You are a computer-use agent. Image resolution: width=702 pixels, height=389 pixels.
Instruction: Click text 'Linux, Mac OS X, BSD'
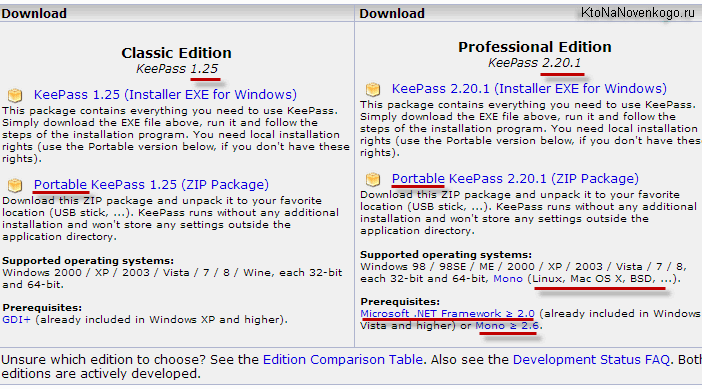593,279
